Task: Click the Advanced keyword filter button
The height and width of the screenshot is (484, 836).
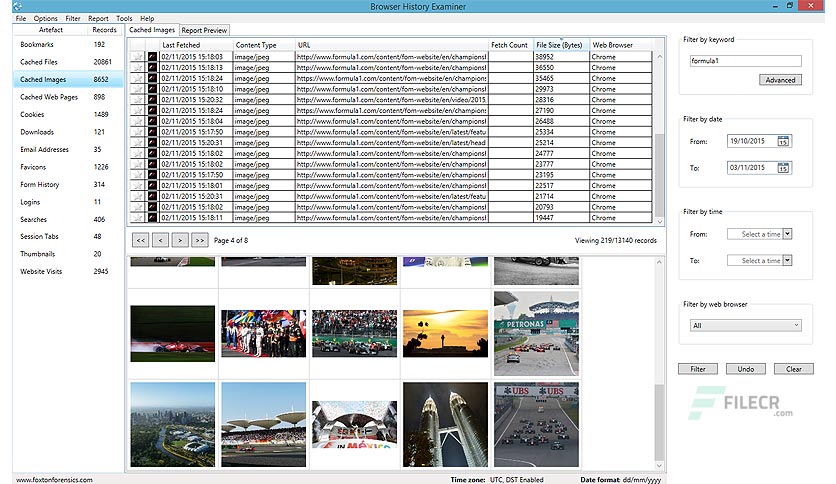Action: (x=780, y=80)
